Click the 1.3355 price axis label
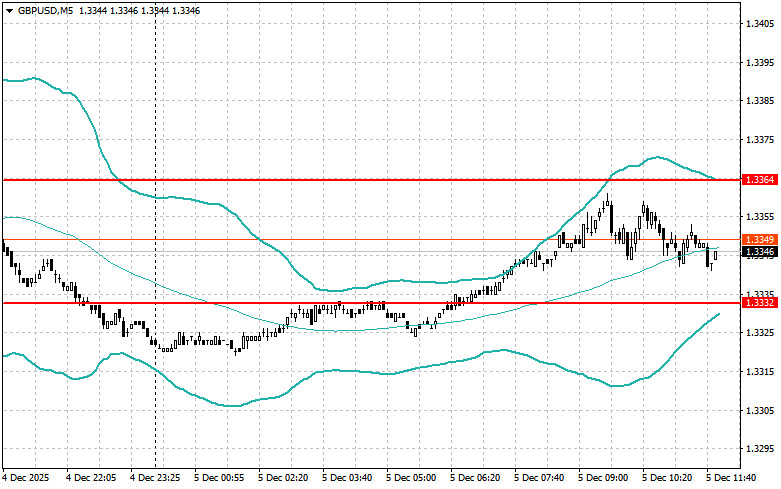The width and height of the screenshot is (781, 489). tap(760, 217)
